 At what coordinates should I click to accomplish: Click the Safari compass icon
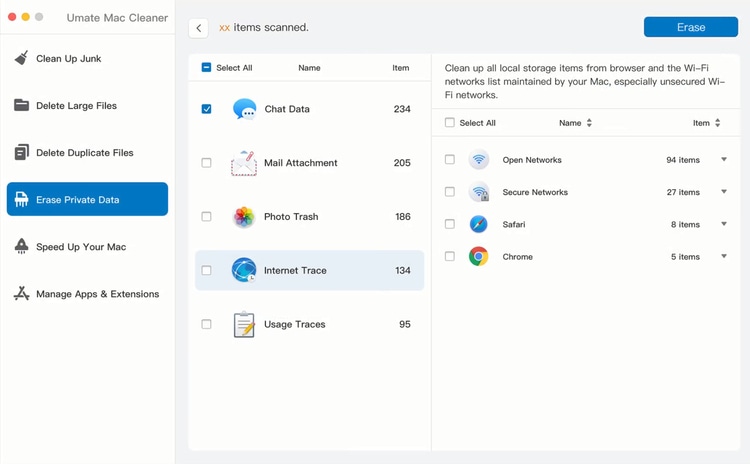(x=479, y=225)
